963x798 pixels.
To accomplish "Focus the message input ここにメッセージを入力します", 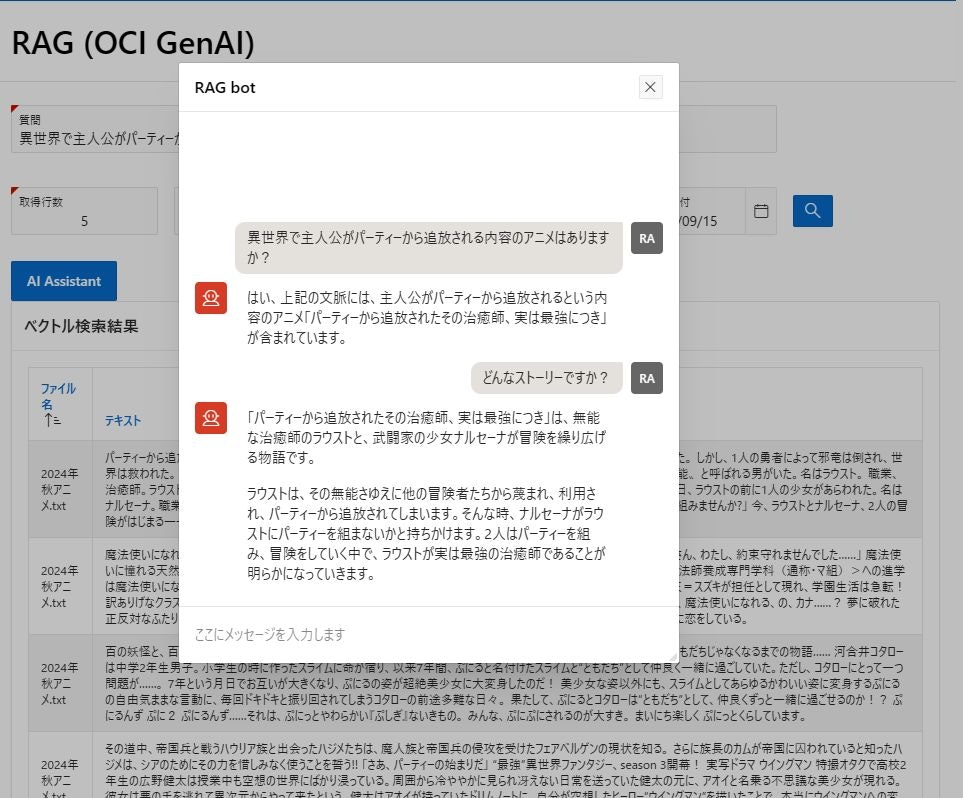I will [428, 634].
